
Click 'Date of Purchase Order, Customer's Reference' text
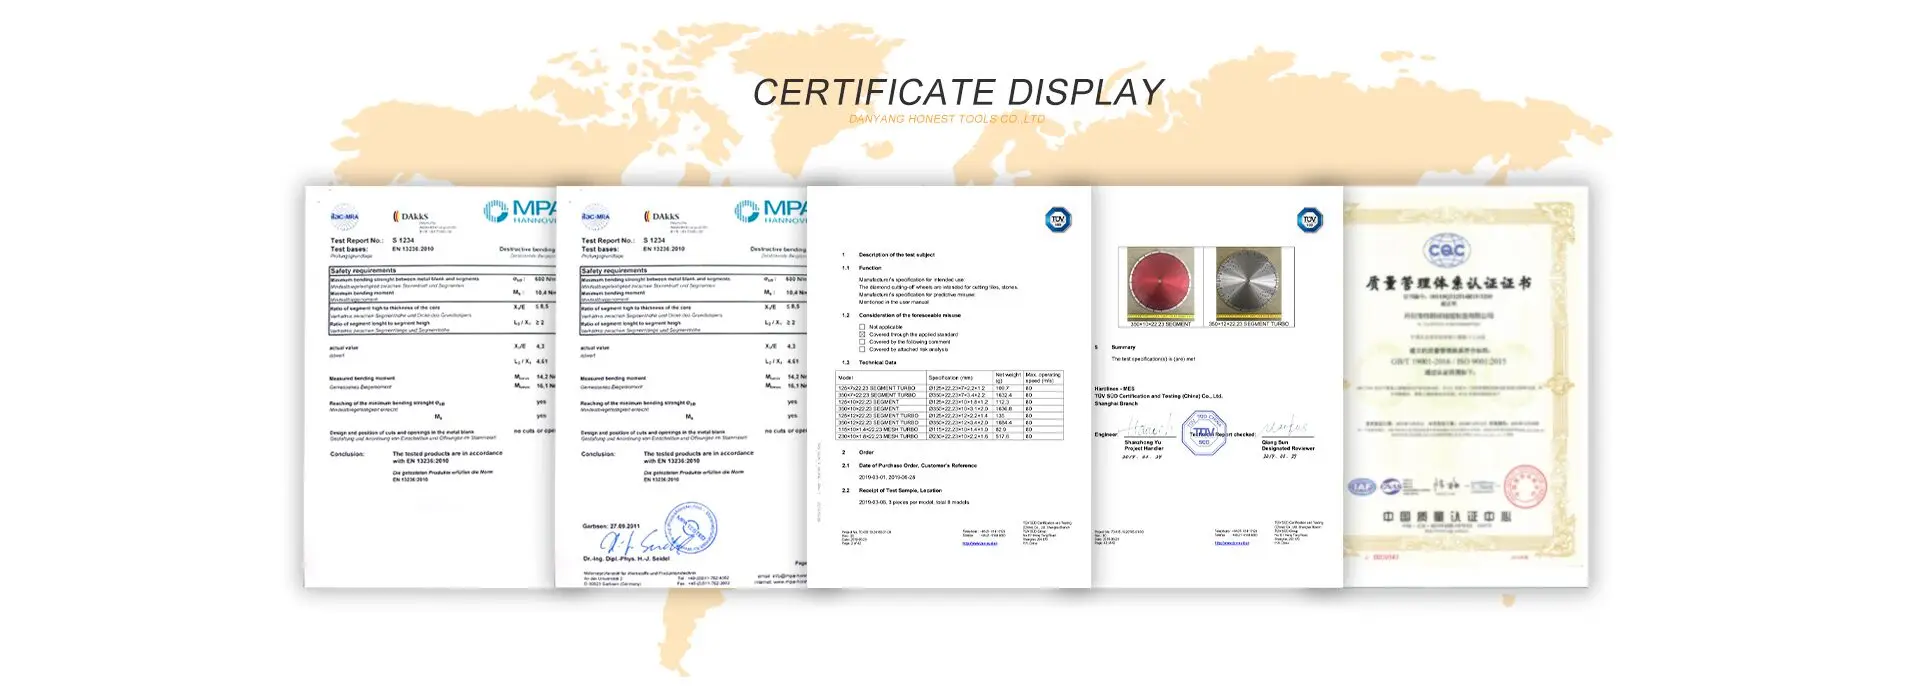coord(918,465)
